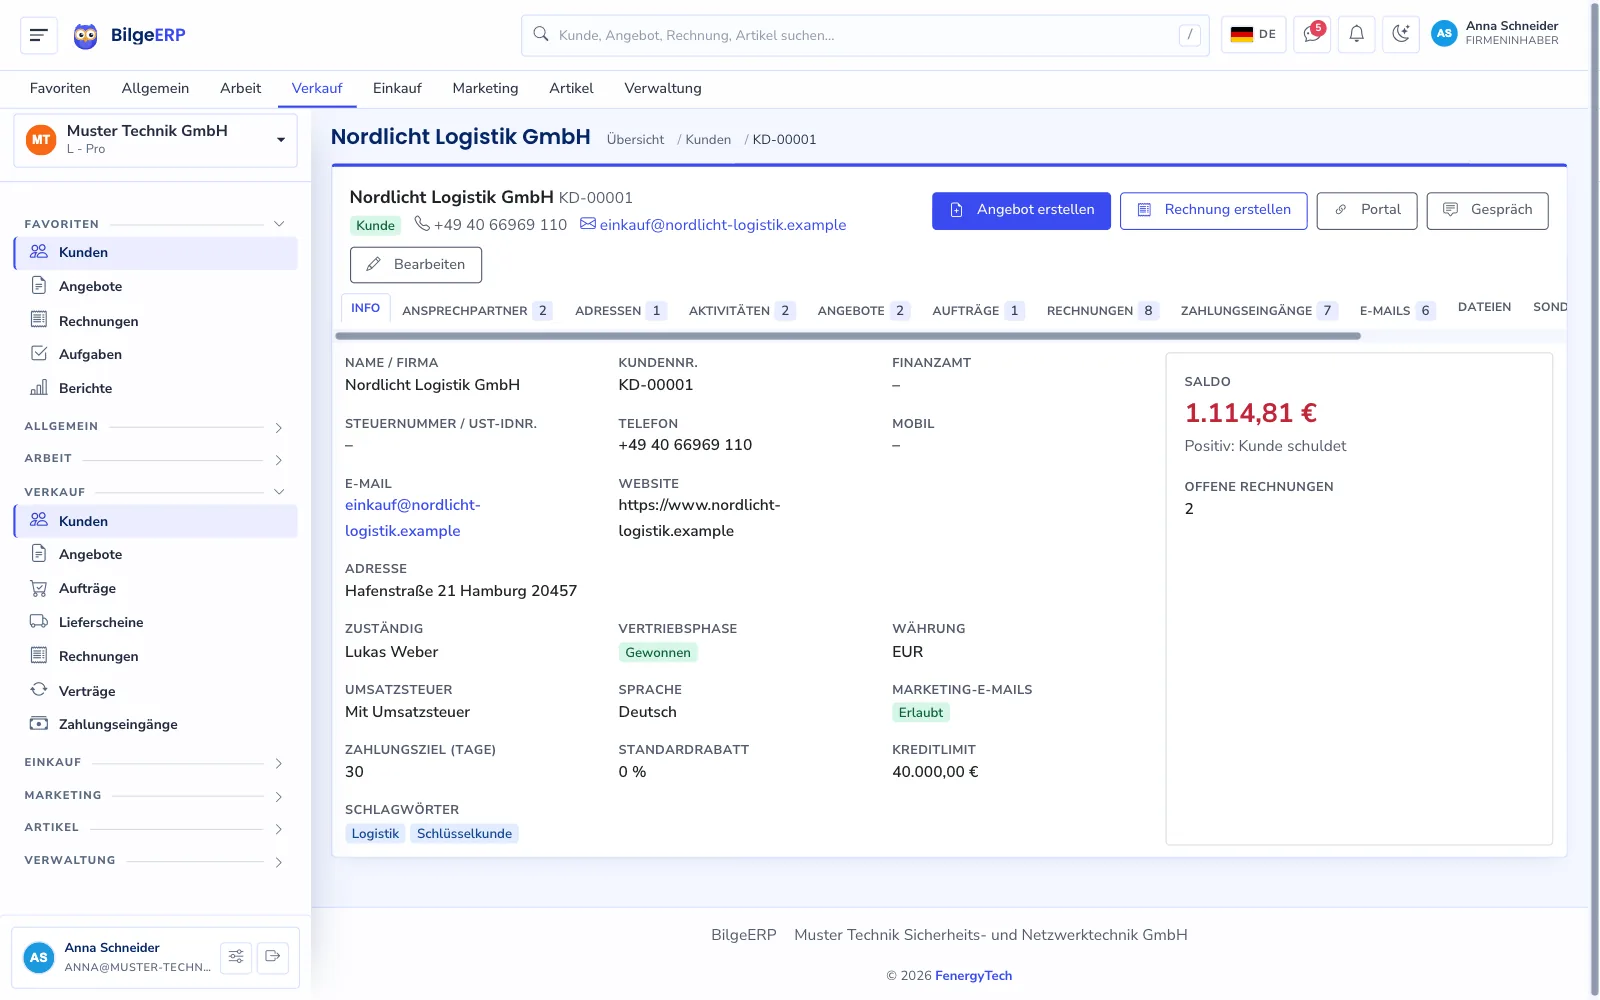Screen dimensions: 1600x1000
Task: Toggle dark mode with moon icon
Action: (1401, 34)
